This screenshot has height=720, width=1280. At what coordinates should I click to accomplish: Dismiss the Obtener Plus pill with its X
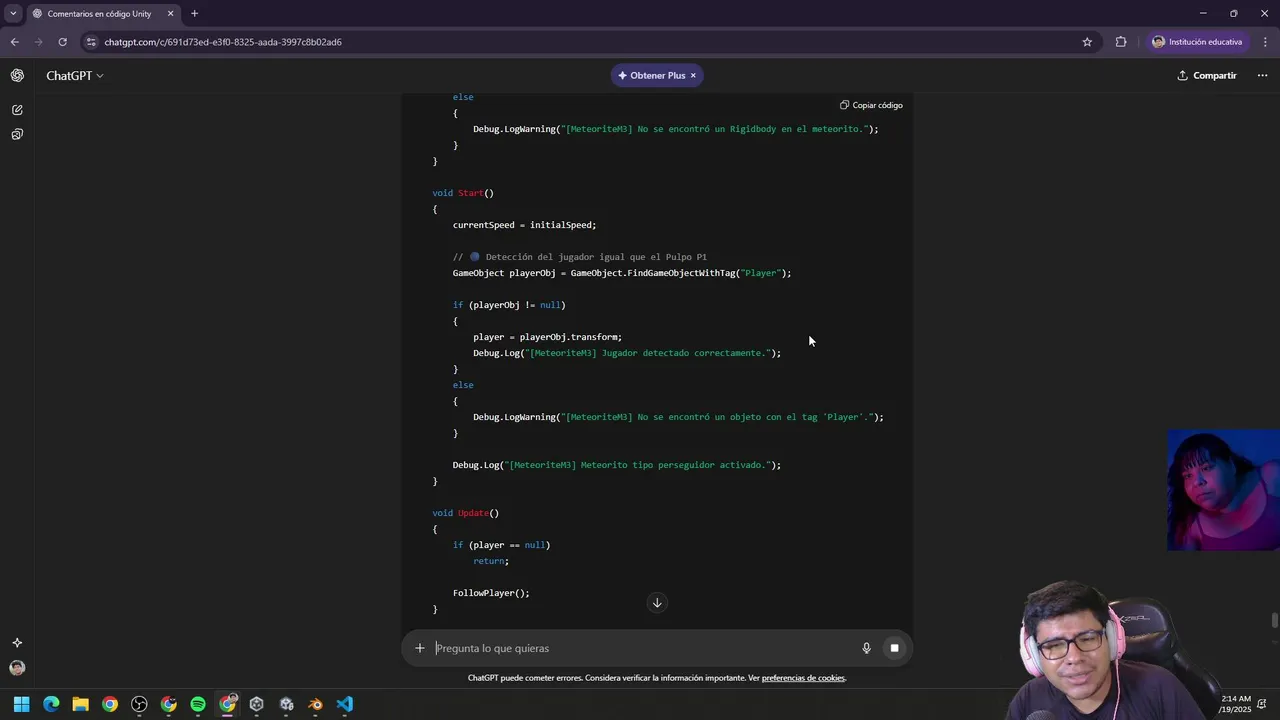click(x=693, y=76)
